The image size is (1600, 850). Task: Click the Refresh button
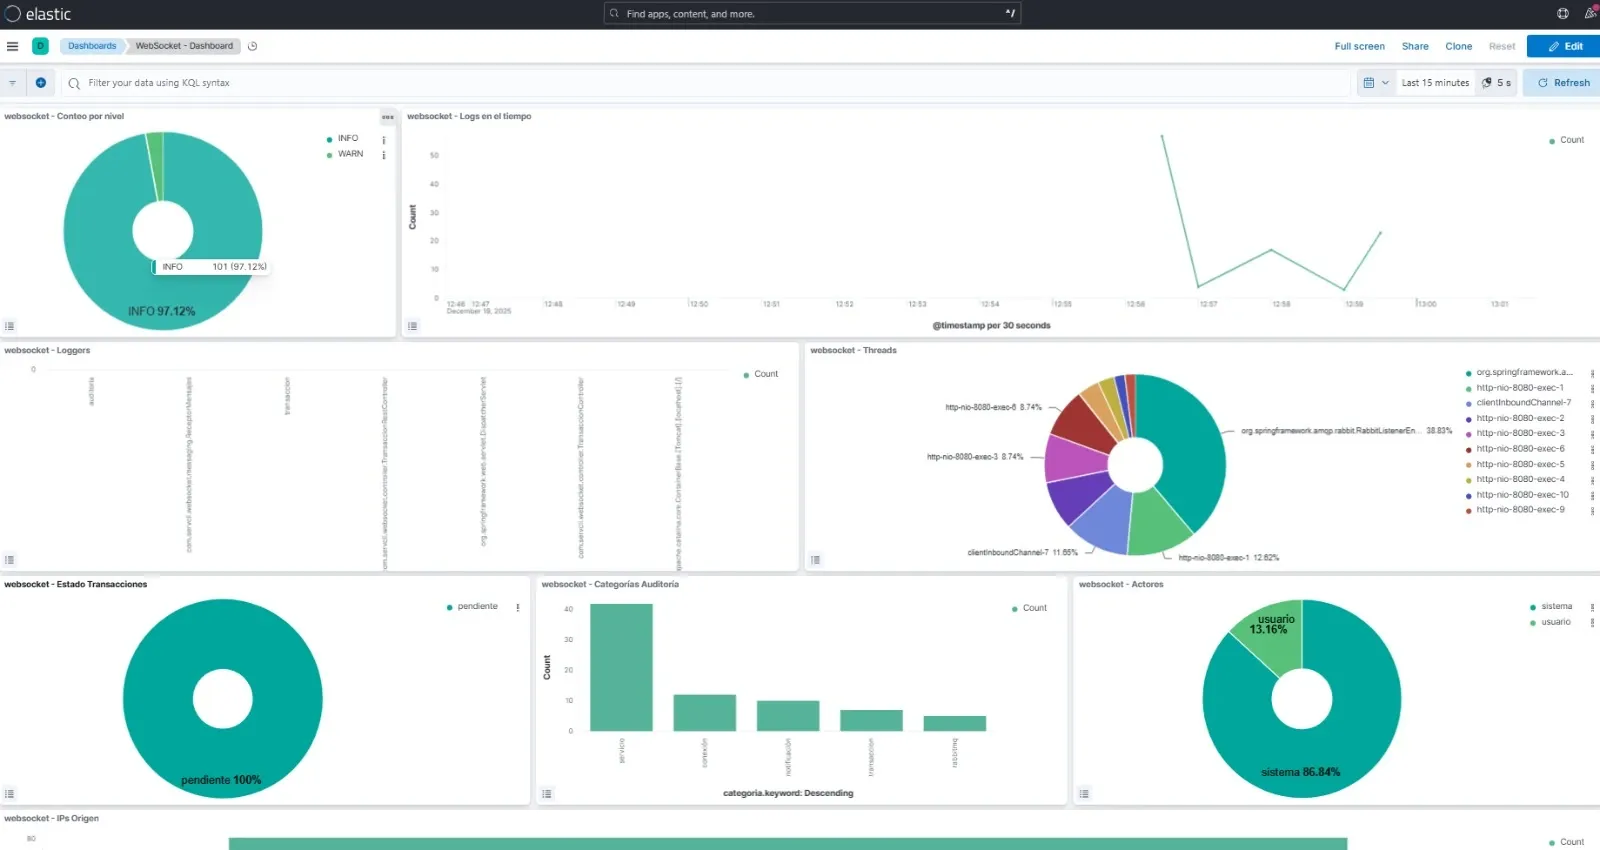1563,83
